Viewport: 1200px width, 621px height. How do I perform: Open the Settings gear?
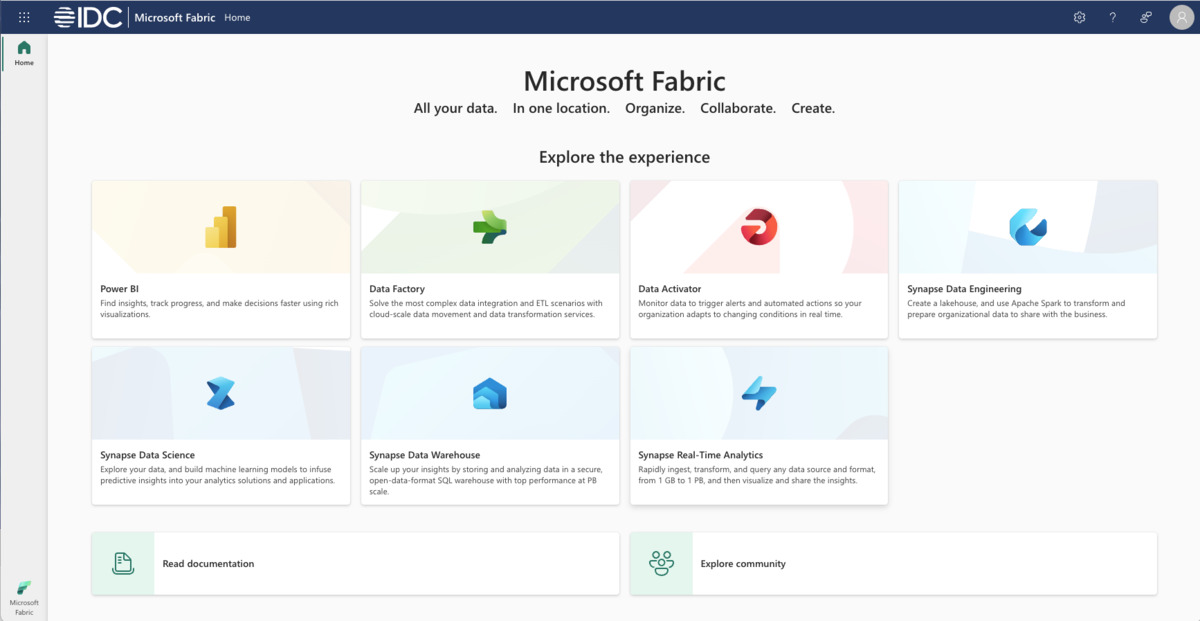coord(1079,17)
